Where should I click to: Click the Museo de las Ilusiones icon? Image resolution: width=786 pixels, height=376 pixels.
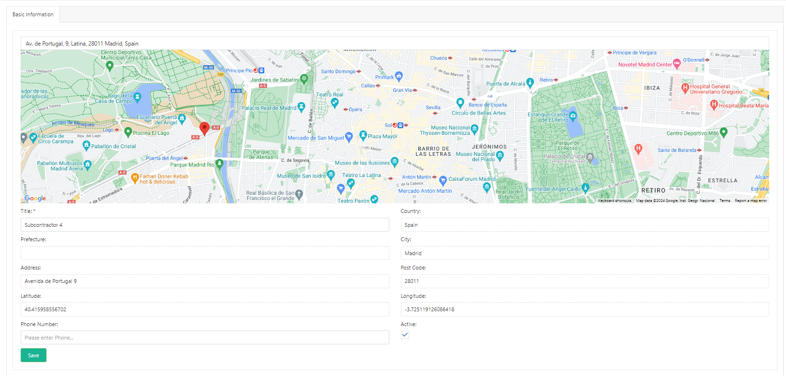(x=395, y=162)
